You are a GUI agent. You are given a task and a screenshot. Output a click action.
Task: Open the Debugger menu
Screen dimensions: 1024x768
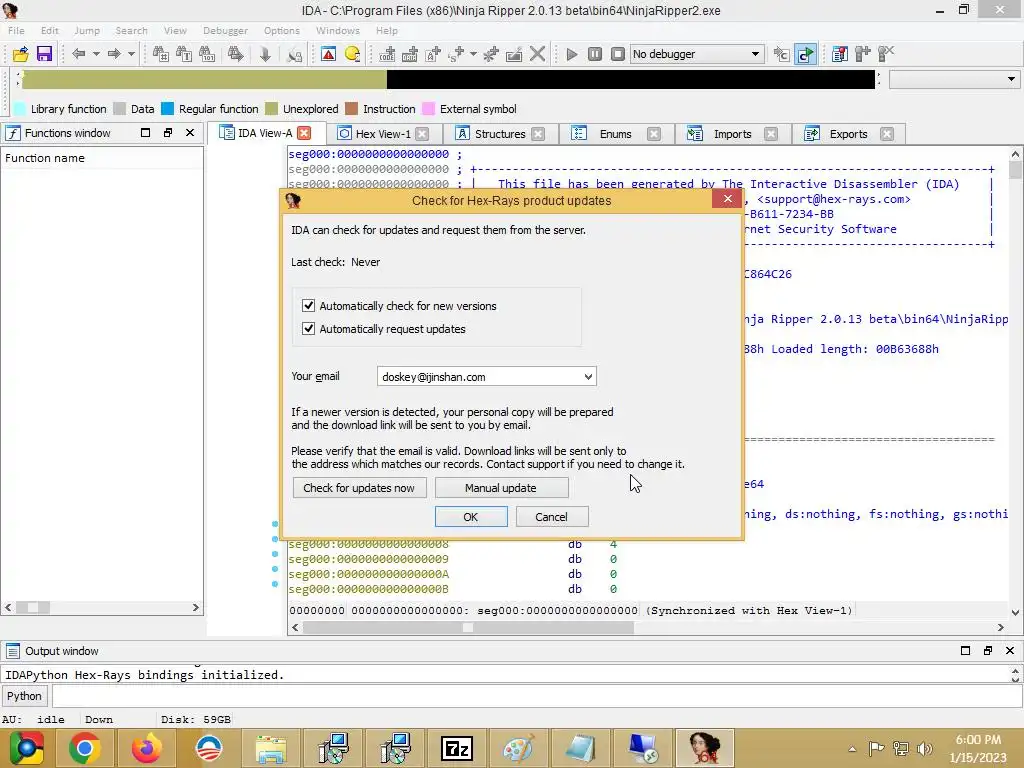tap(225, 30)
